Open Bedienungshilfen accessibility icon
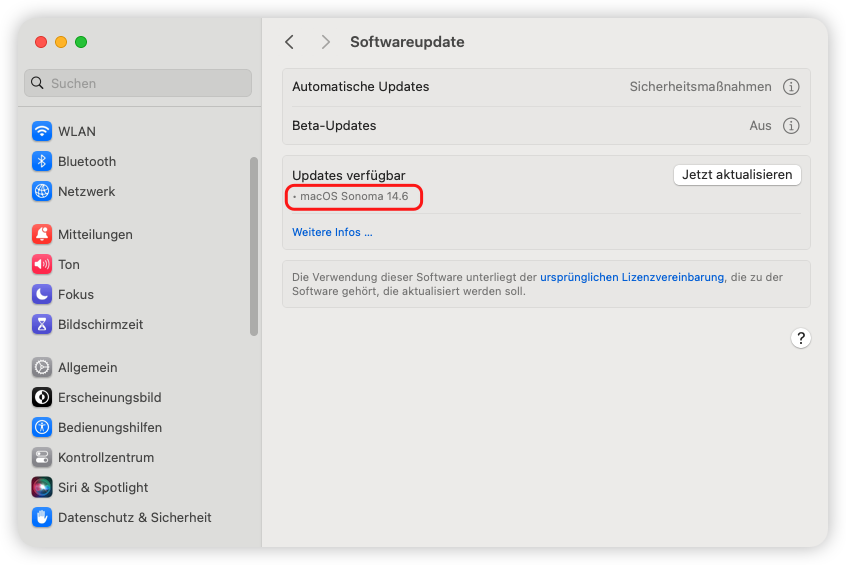This screenshot has height=565, width=846. point(42,427)
